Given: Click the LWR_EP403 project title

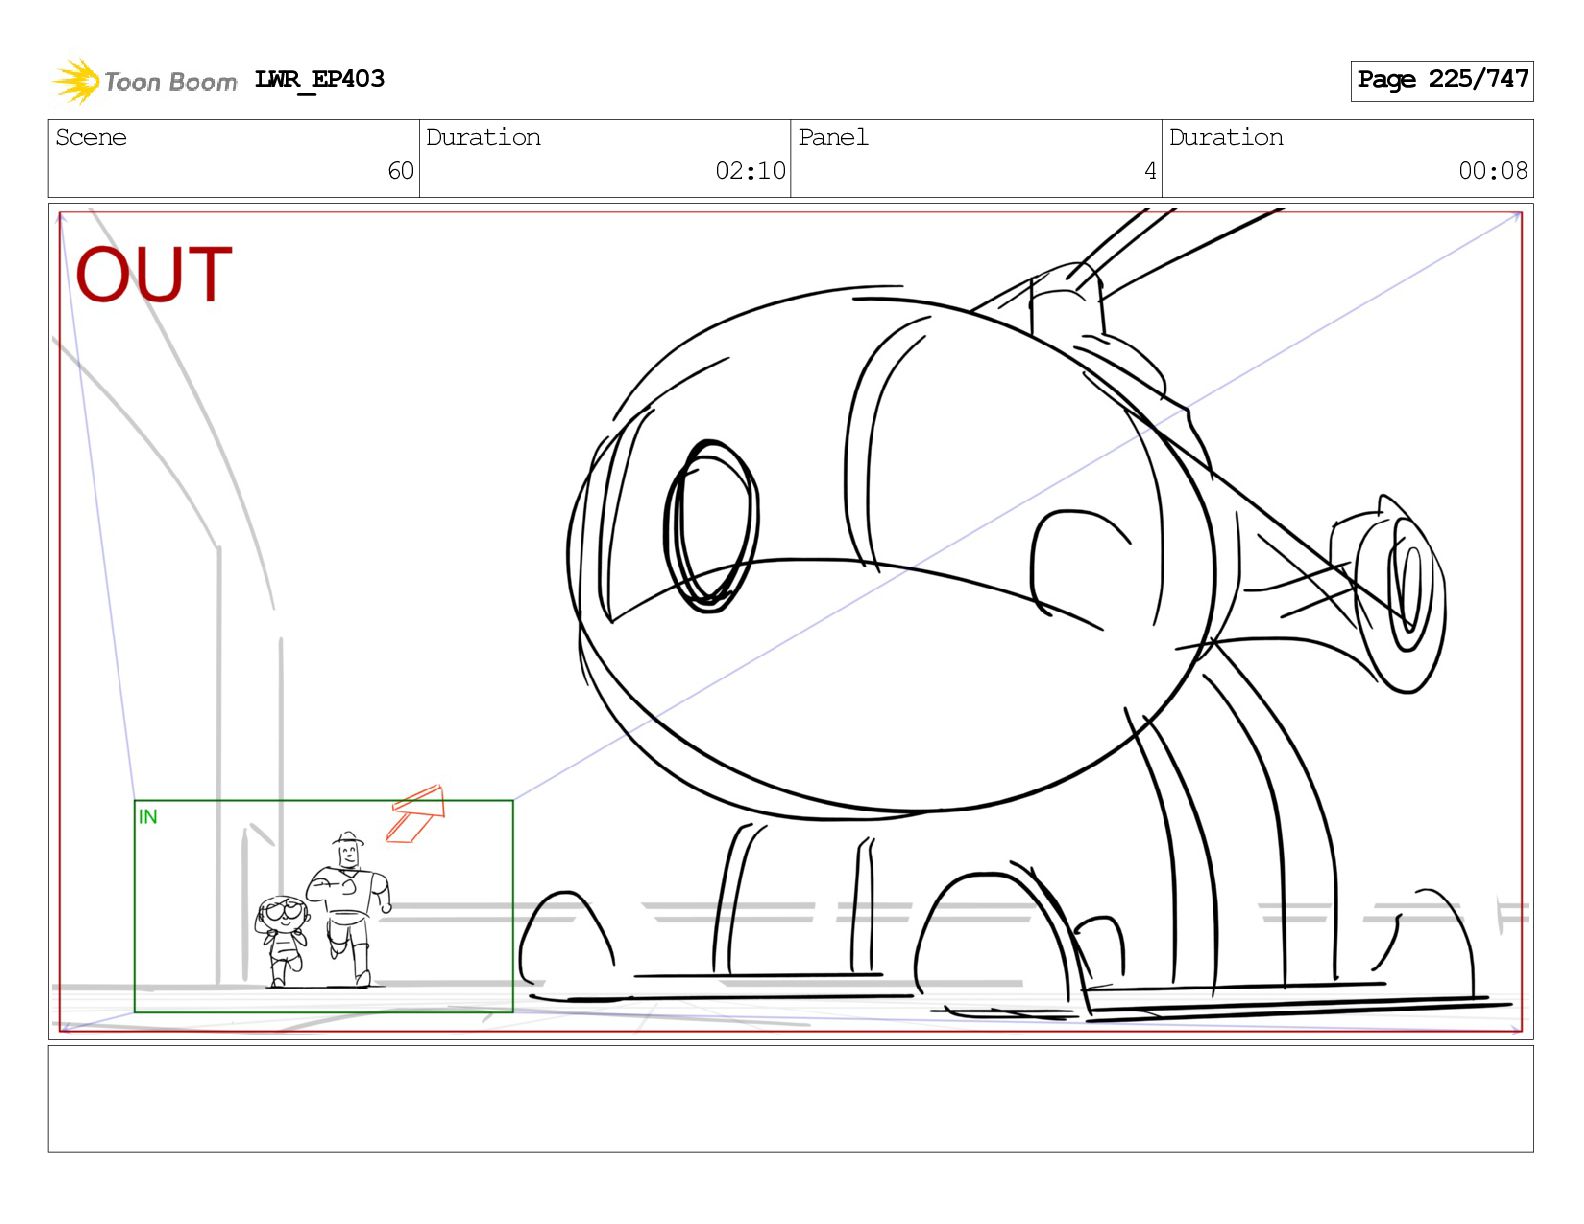Looking at the screenshot, I should coord(319,79).
